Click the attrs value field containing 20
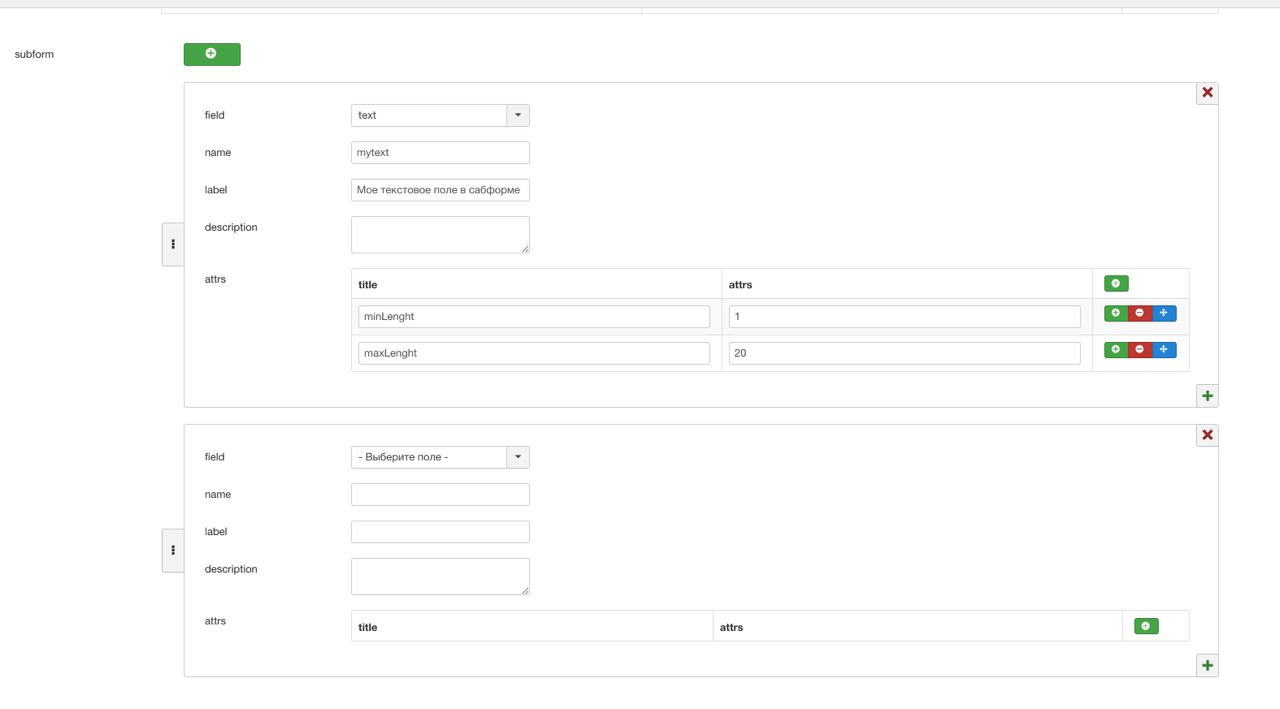This screenshot has width=1280, height=709. (905, 353)
